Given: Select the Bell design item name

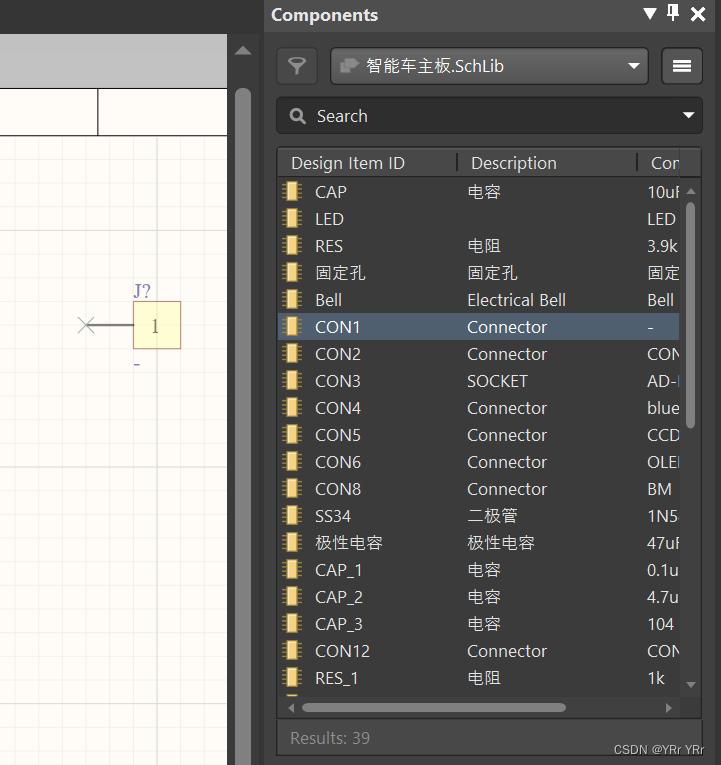Looking at the screenshot, I should click(328, 300).
